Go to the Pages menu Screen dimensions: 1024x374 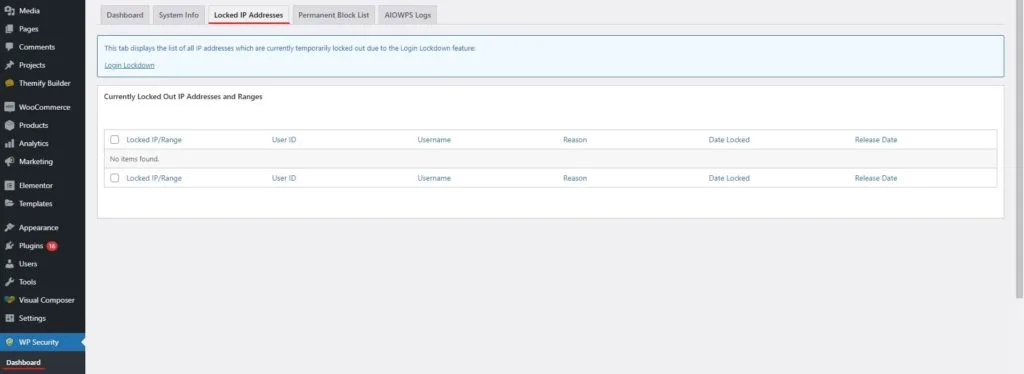28,29
